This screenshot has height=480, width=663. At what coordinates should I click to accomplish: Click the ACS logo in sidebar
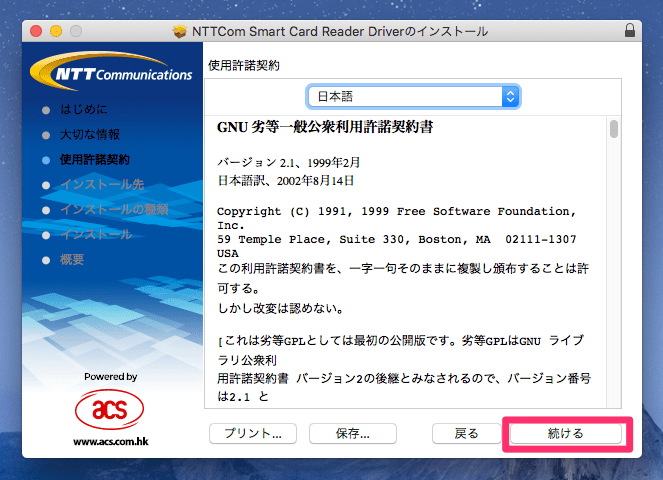110,409
